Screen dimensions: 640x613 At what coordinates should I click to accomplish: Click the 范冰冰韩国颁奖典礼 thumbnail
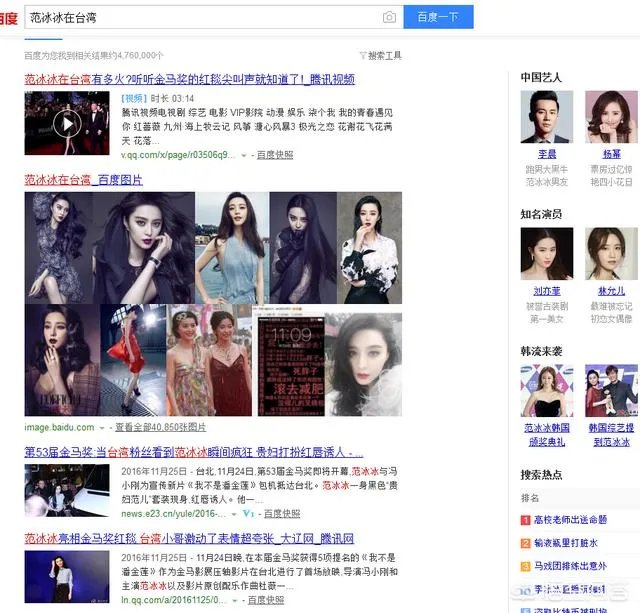tap(546, 390)
